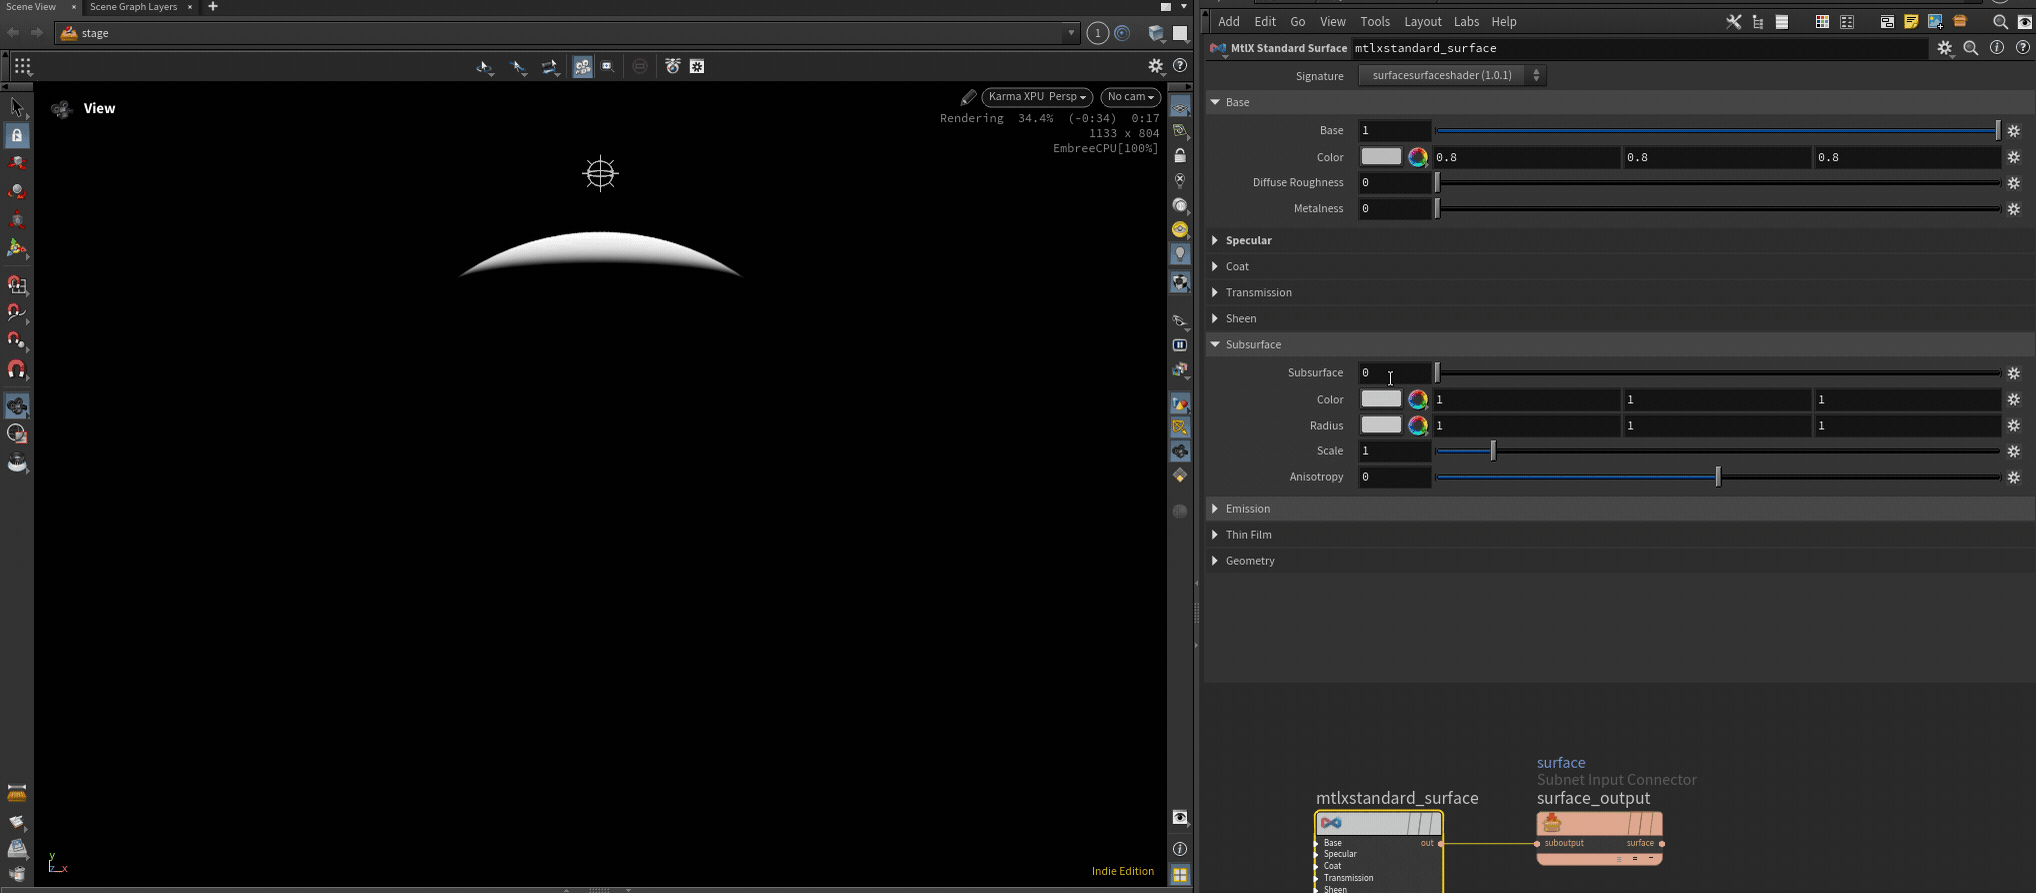
Task: Select the arrow select tool in left toolbar
Action: (17, 107)
